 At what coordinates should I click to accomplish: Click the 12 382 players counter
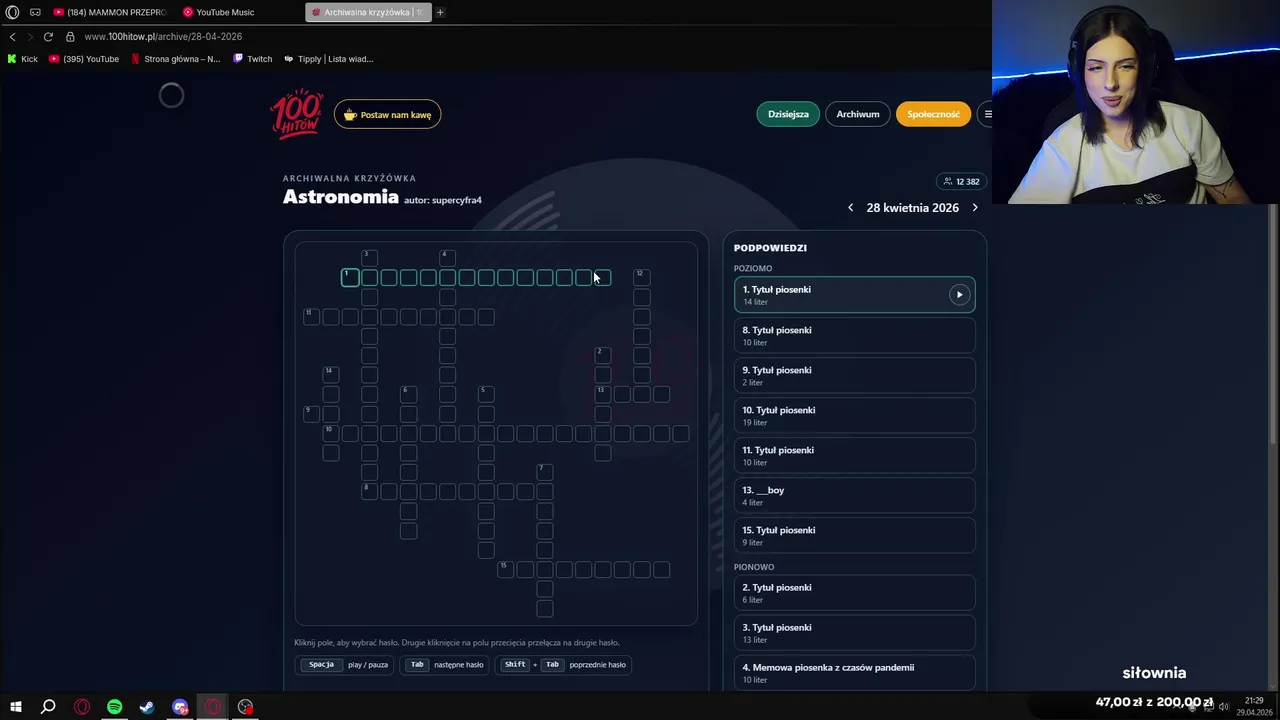tap(961, 182)
